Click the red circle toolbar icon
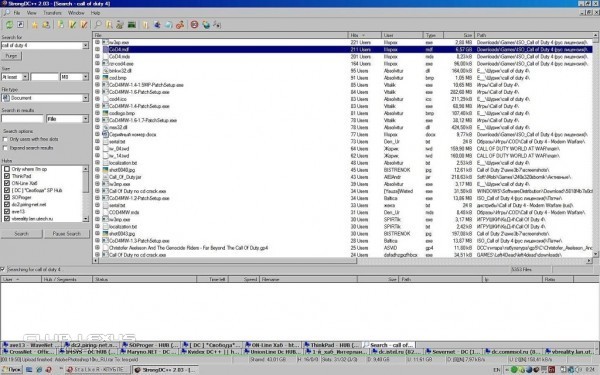The height and width of the screenshot is (375, 600). [194, 25]
